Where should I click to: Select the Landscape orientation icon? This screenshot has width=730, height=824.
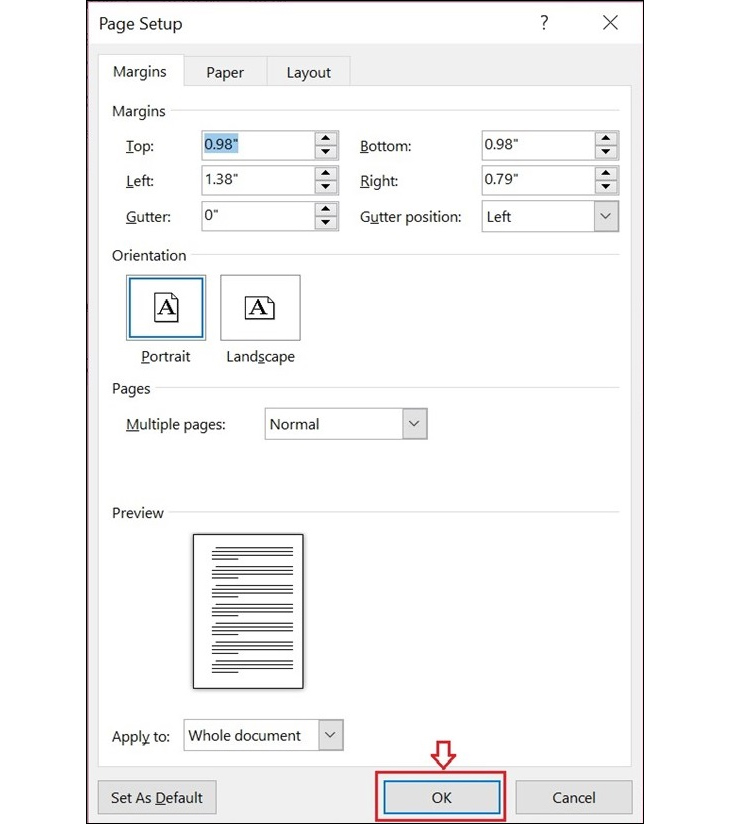click(x=260, y=307)
